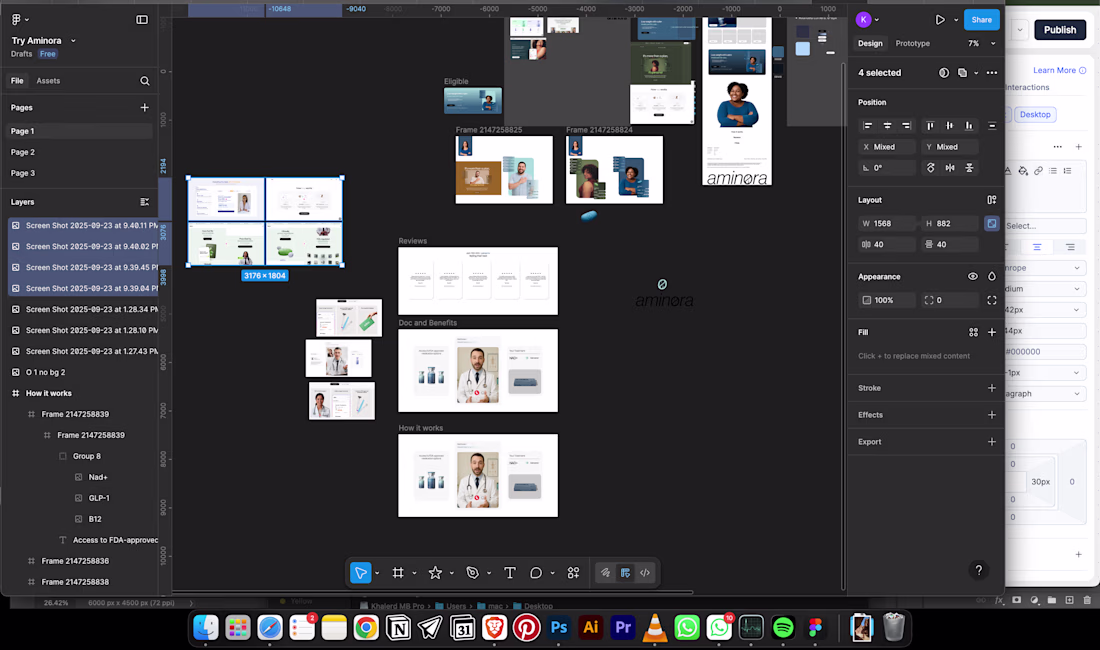
Task: Open fill styles four-dot icon
Action: 973,332
